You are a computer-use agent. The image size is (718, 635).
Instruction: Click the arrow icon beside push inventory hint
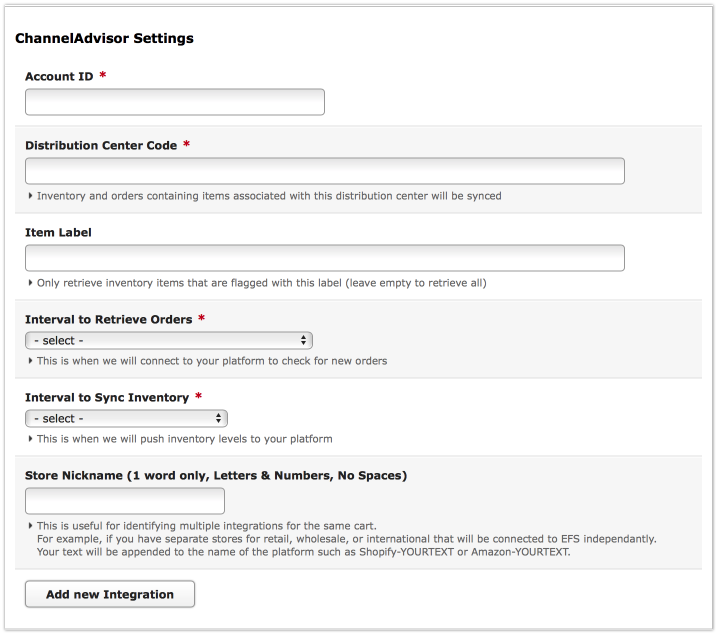(x=30, y=439)
